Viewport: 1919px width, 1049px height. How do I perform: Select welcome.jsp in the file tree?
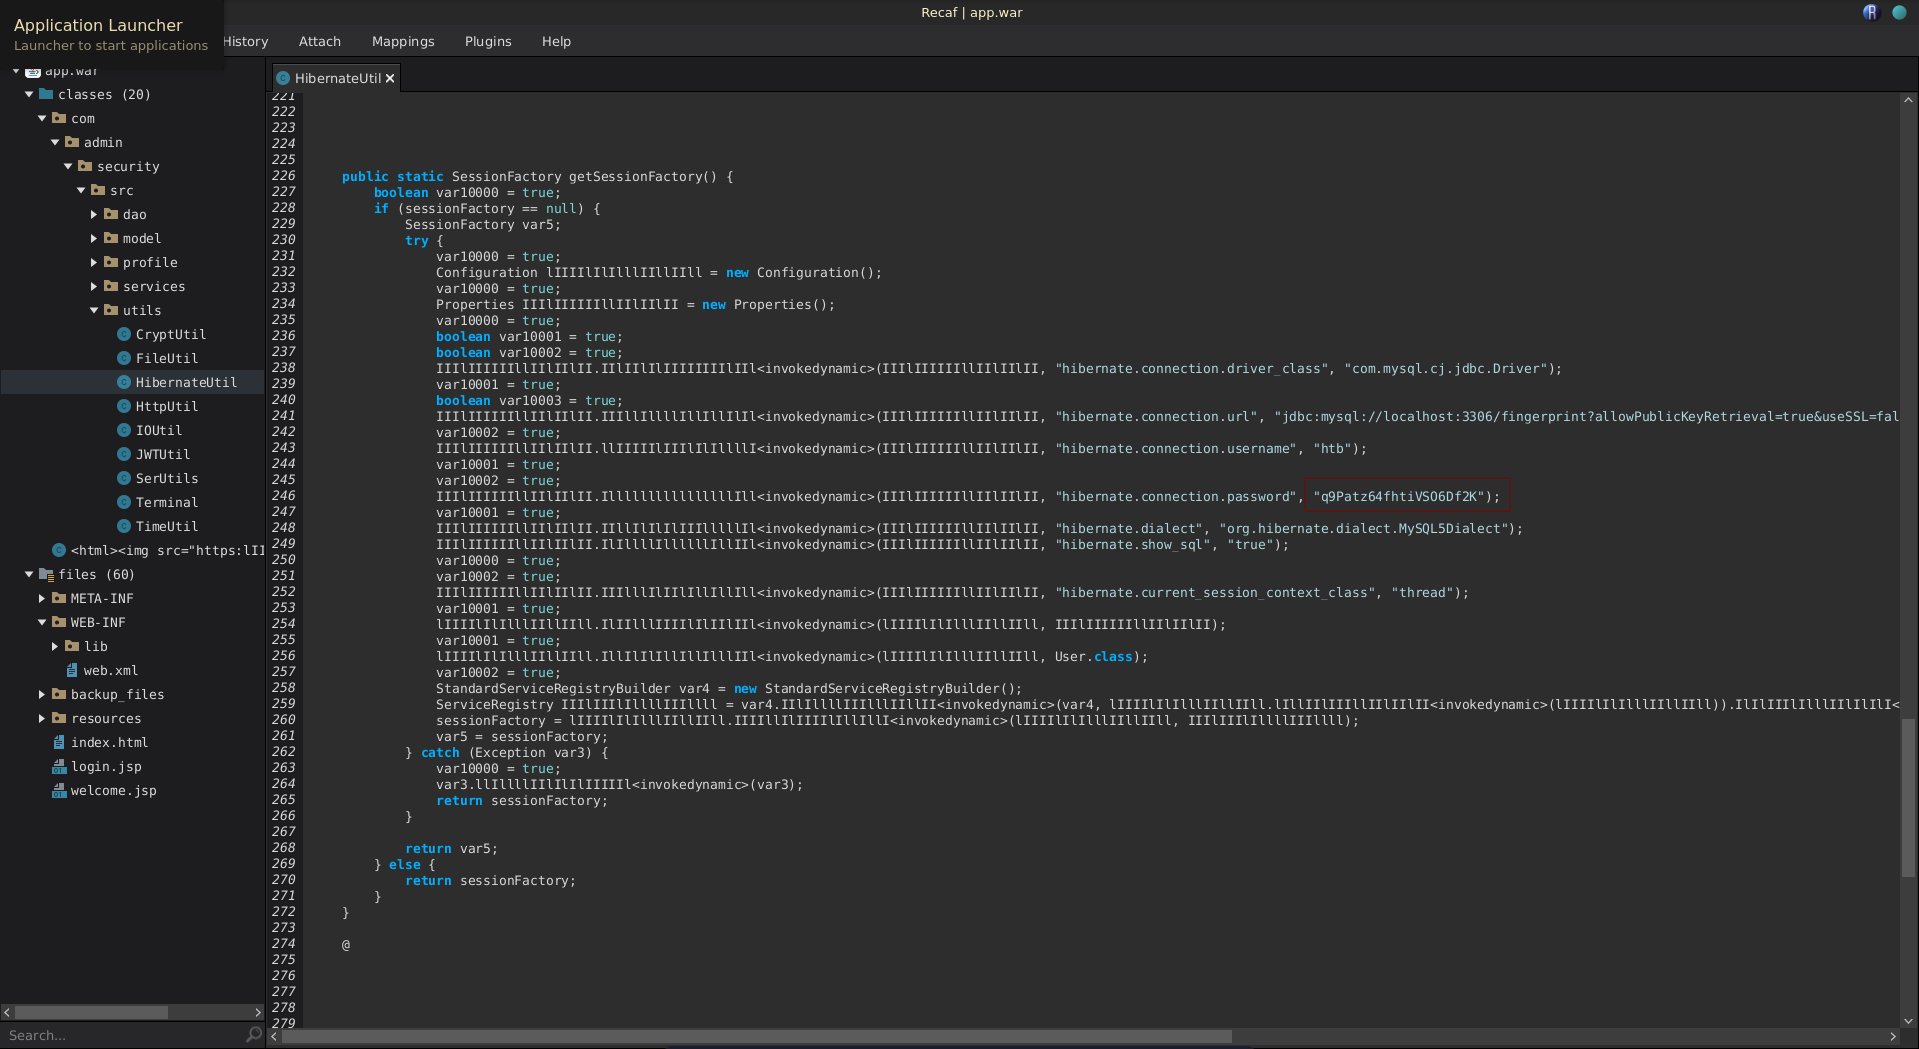click(113, 791)
